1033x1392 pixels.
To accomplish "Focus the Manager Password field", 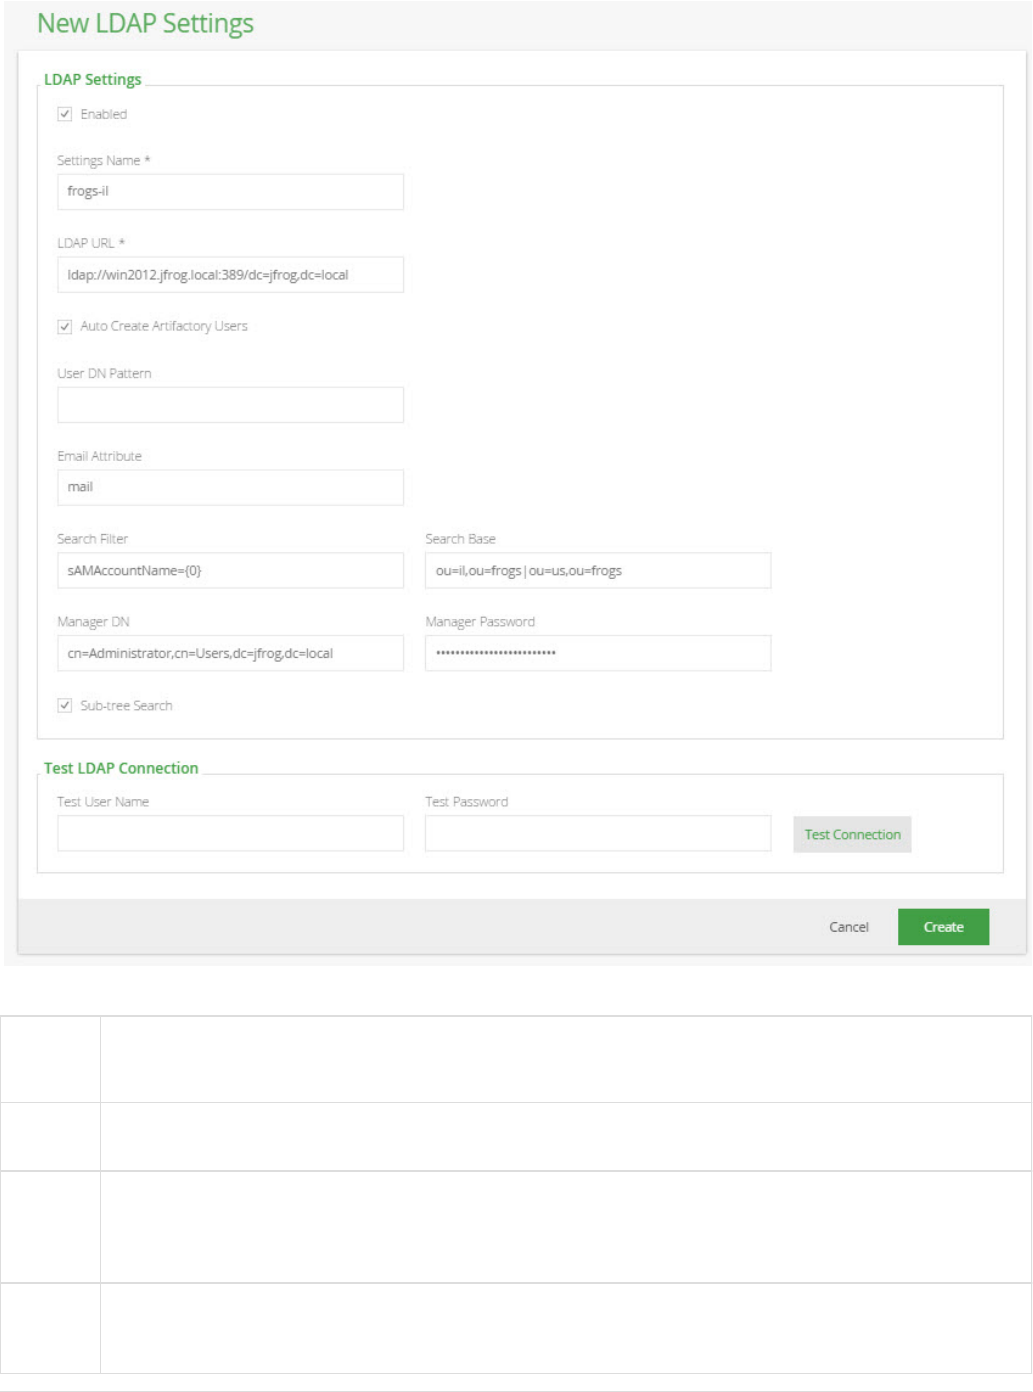I will pyautogui.click(x=598, y=653).
